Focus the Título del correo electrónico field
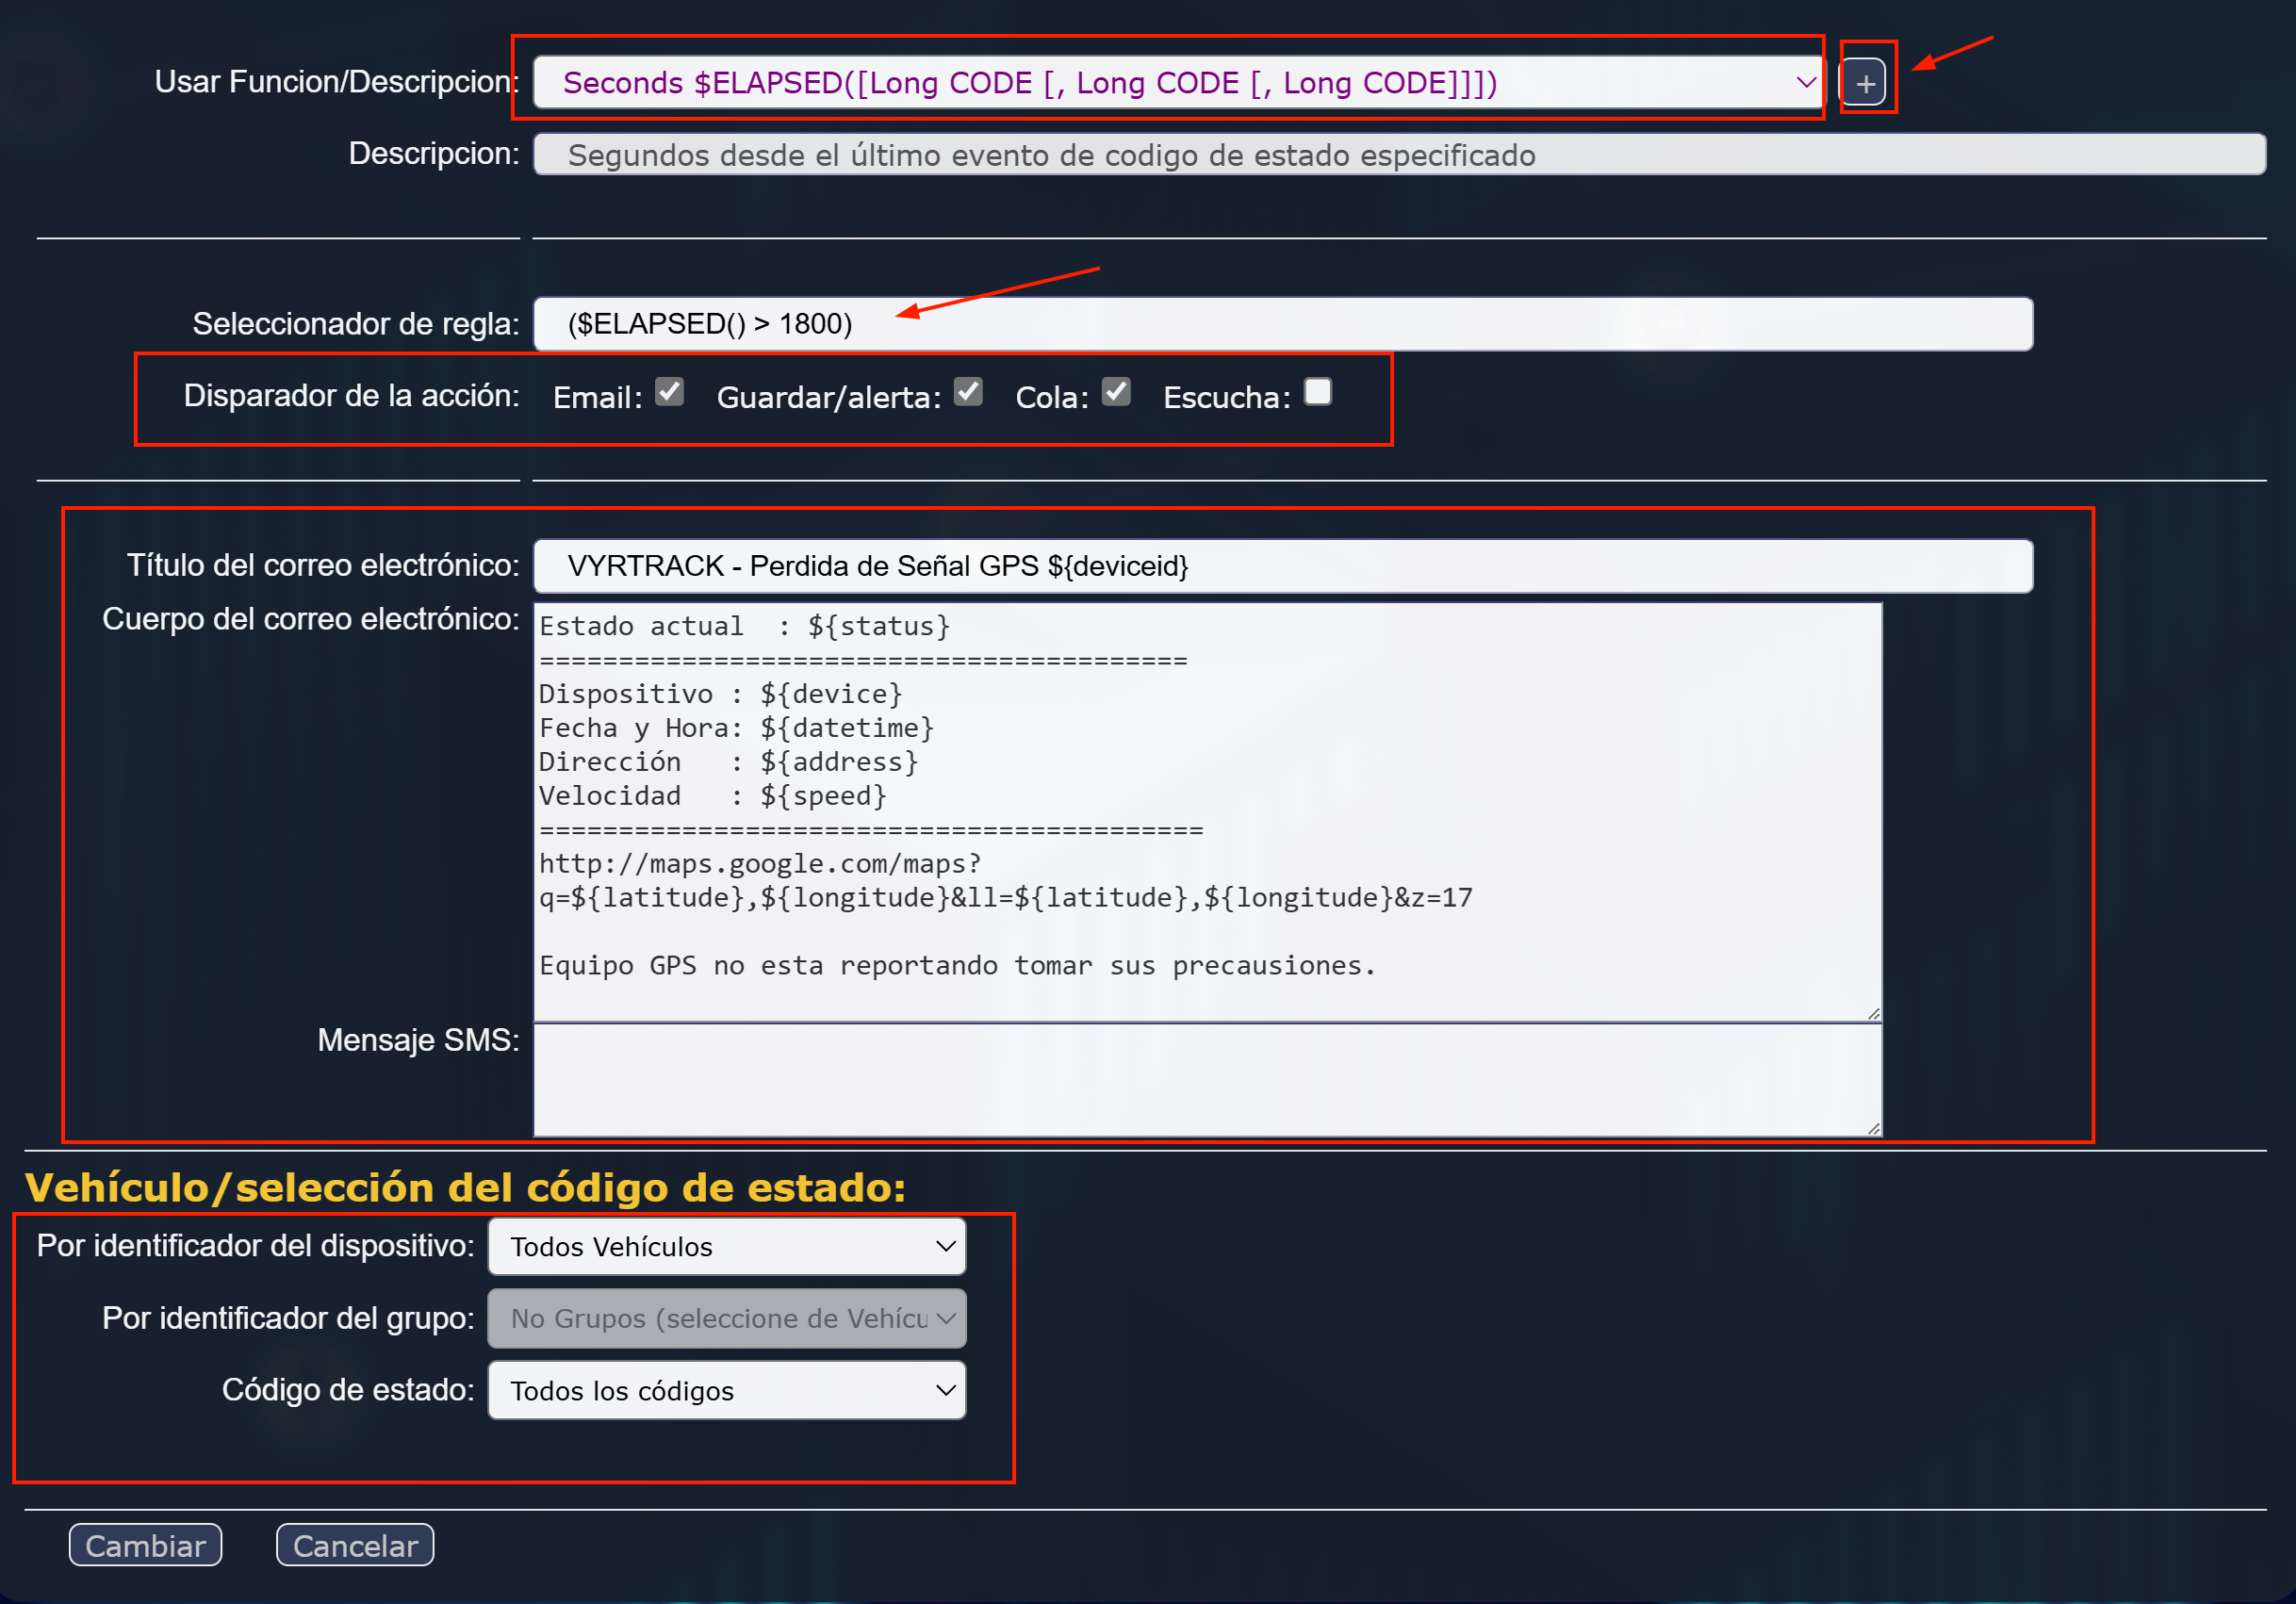 coord(1282,566)
